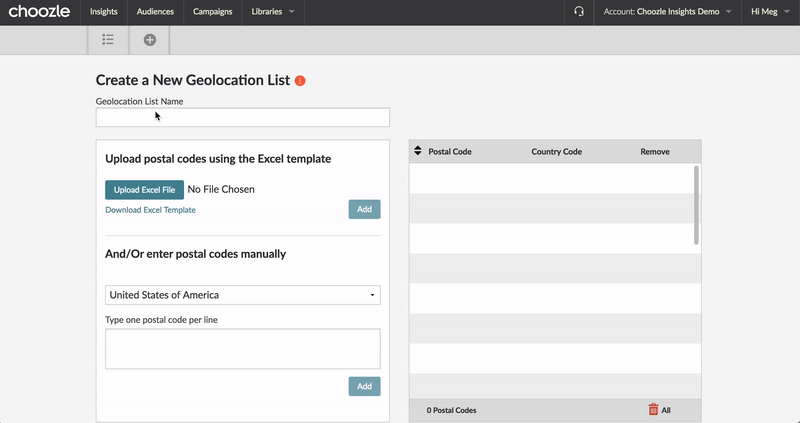Expand the Libraries dropdown menu
Image resolution: width=800 pixels, height=423 pixels.
tap(273, 11)
